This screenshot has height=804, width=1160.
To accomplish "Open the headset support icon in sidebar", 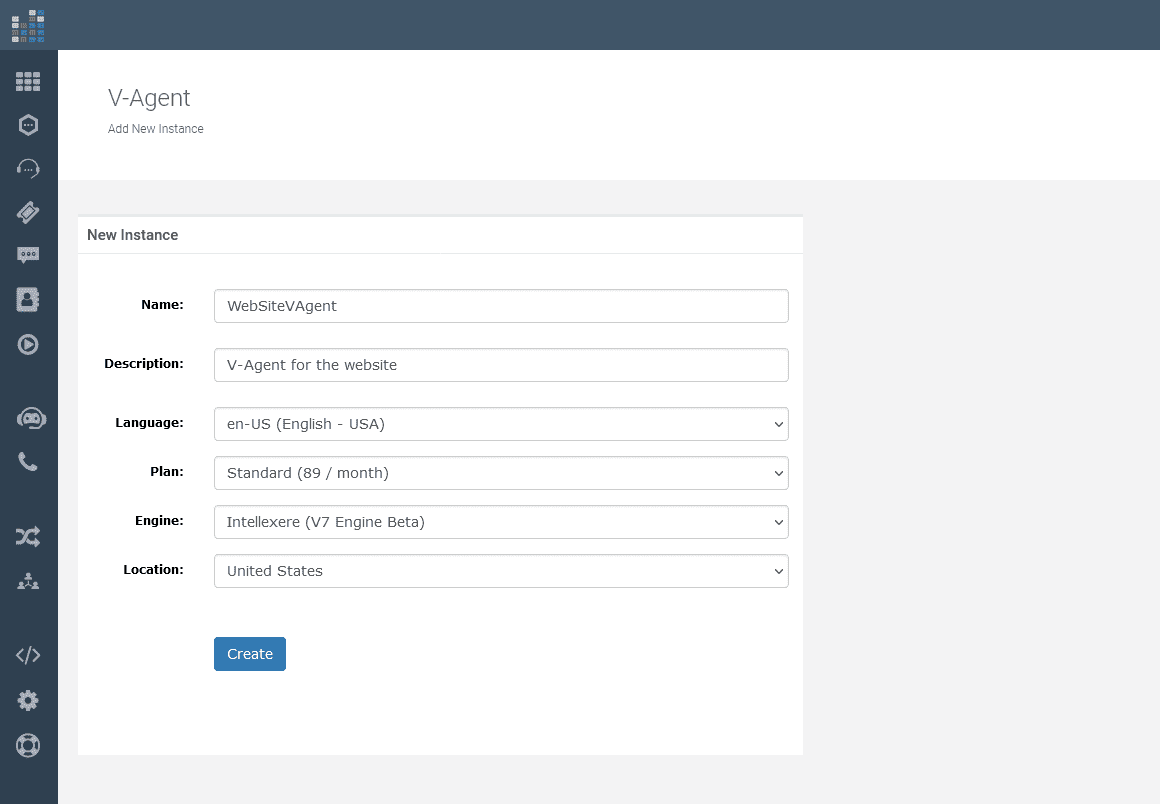I will pyautogui.click(x=28, y=169).
